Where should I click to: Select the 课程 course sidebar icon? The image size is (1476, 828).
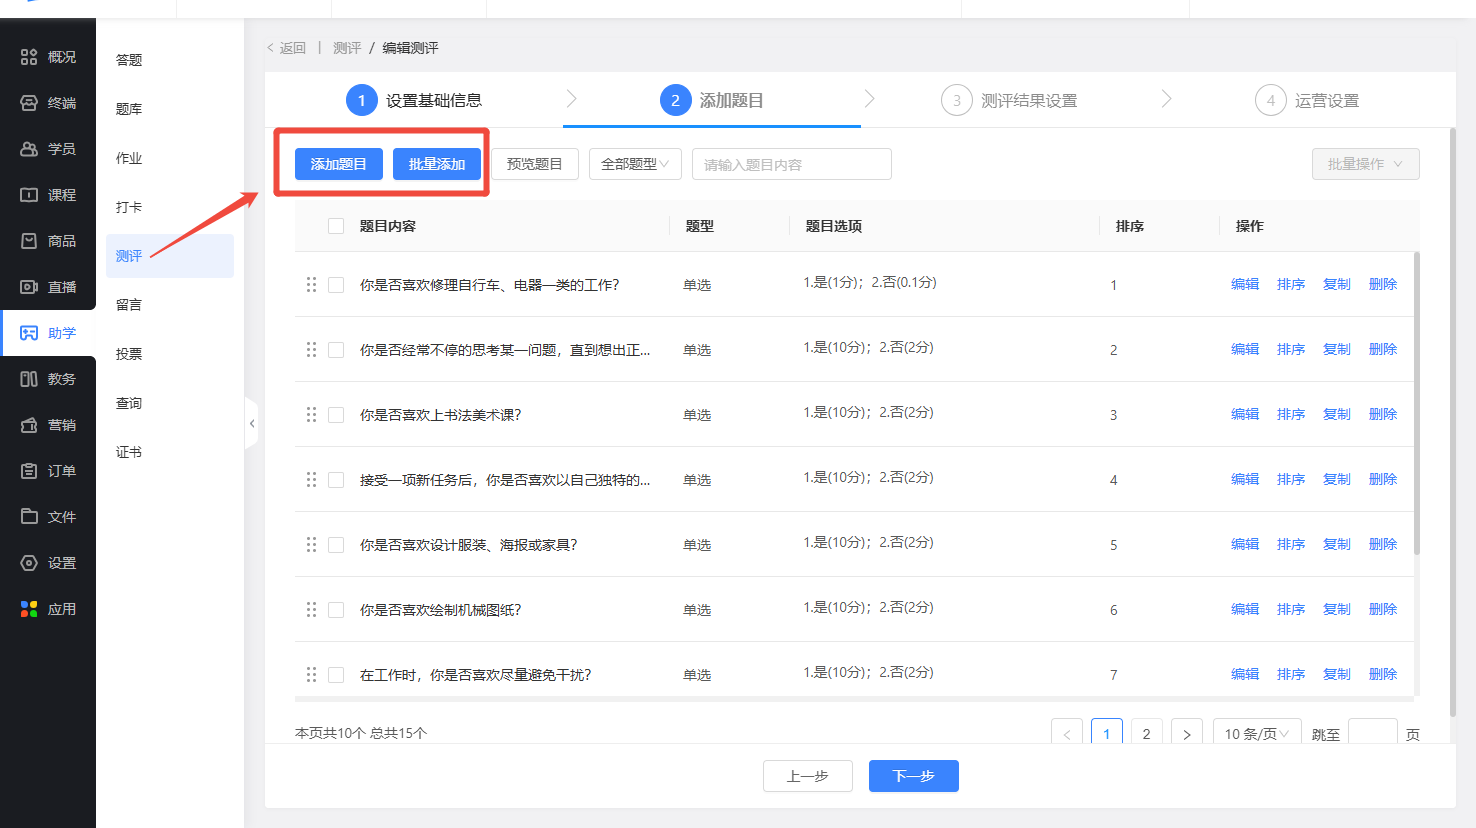tap(29, 195)
